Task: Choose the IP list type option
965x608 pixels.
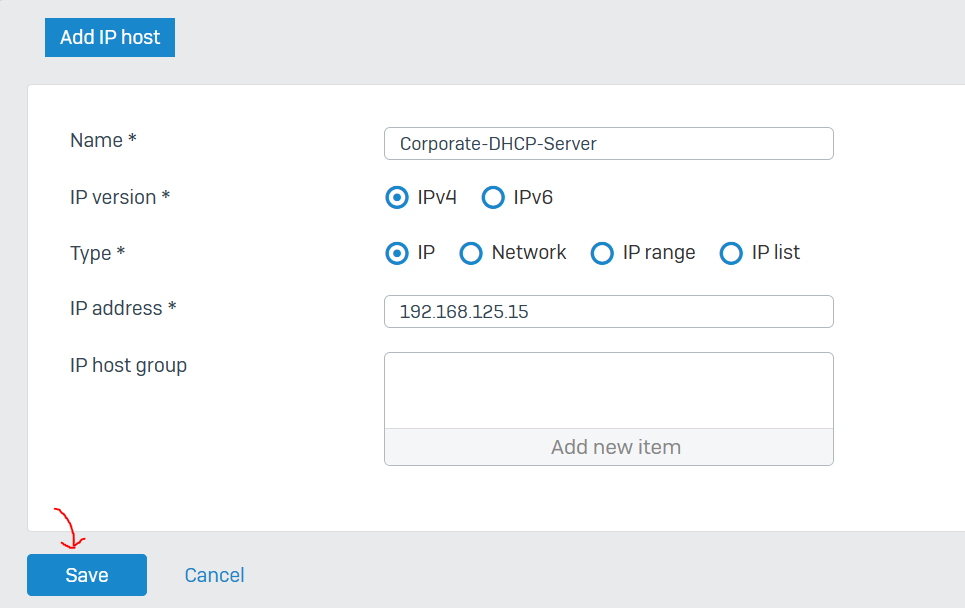Action: [x=731, y=253]
